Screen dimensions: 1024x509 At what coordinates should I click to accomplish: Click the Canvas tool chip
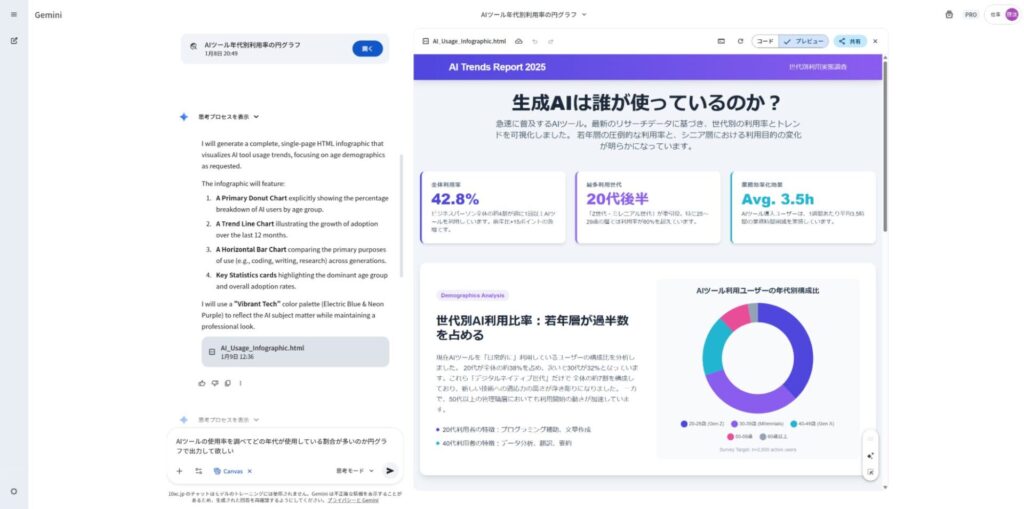coord(228,471)
